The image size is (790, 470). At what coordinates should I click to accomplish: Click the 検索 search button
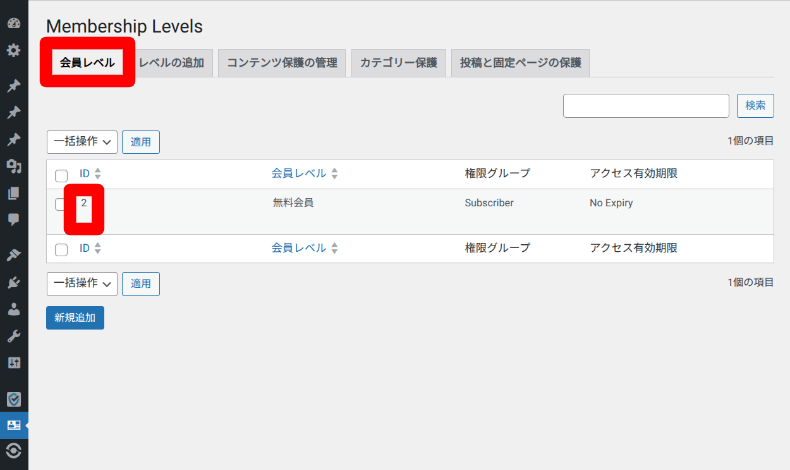coord(755,106)
